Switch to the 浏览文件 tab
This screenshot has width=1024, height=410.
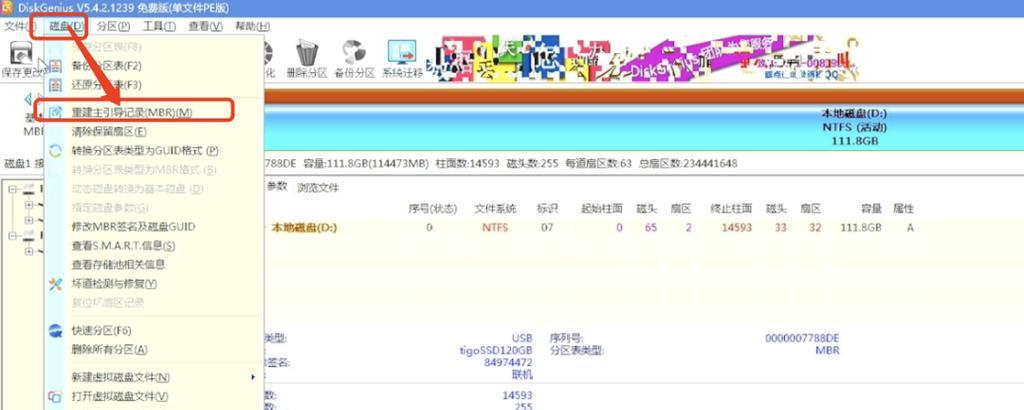coord(318,187)
